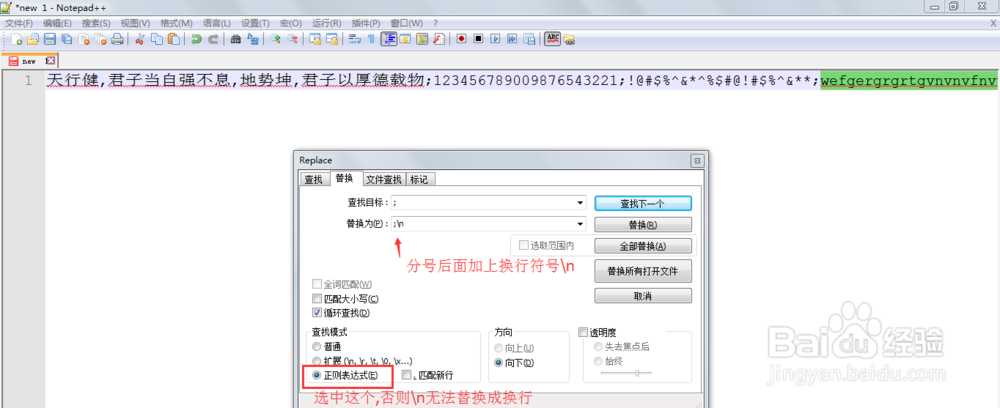Click the Find and Replace toolbar icon
1000x408 pixels.
(x=253, y=39)
